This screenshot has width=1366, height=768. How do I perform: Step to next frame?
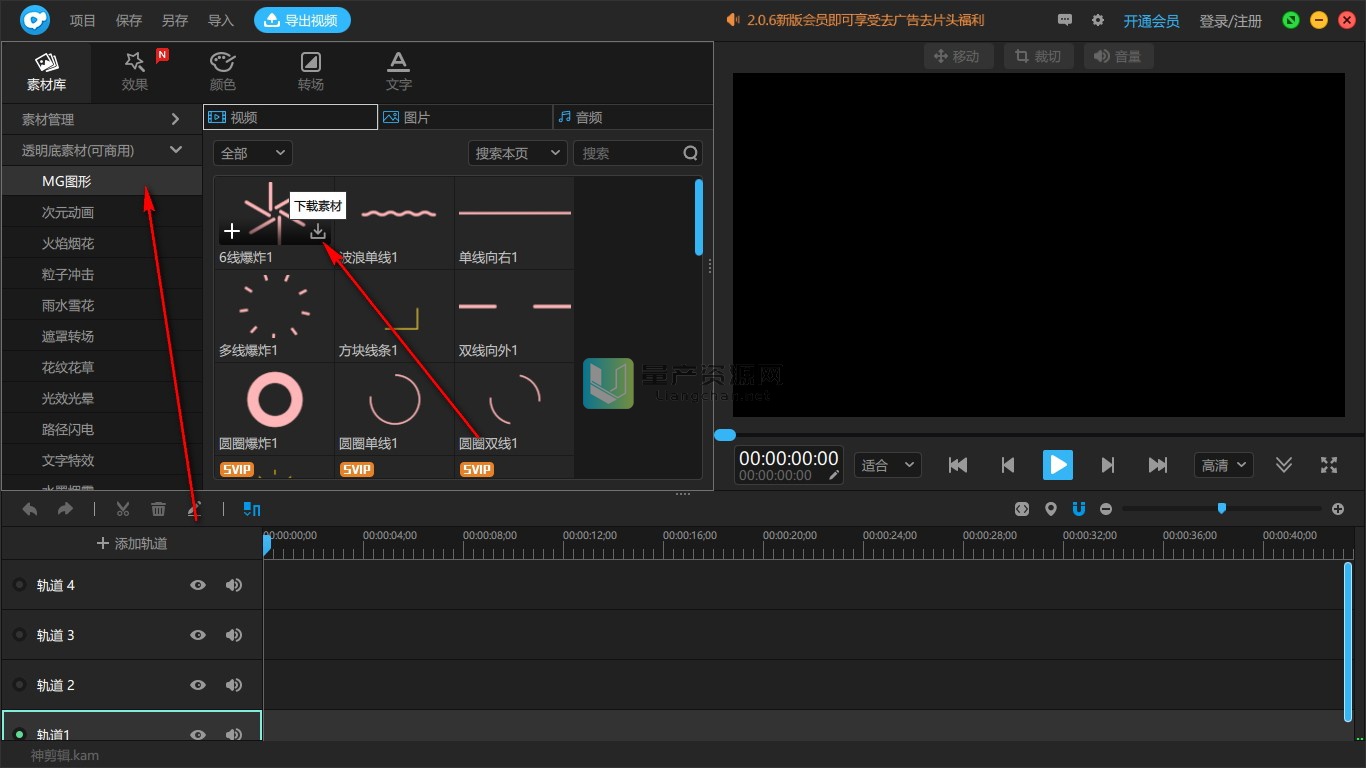pyautogui.click(x=1107, y=465)
